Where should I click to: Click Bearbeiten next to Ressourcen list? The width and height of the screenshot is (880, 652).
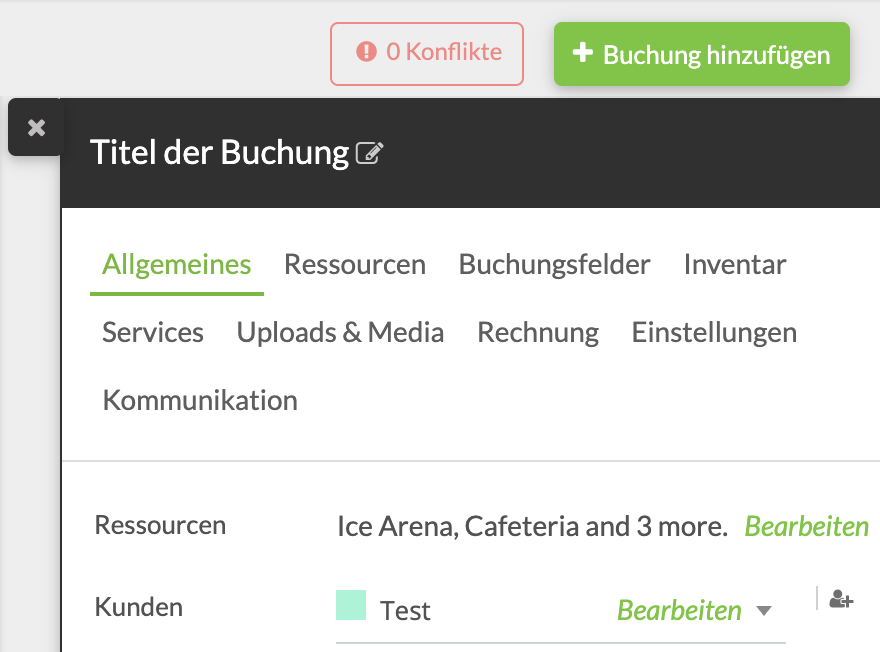coord(806,526)
